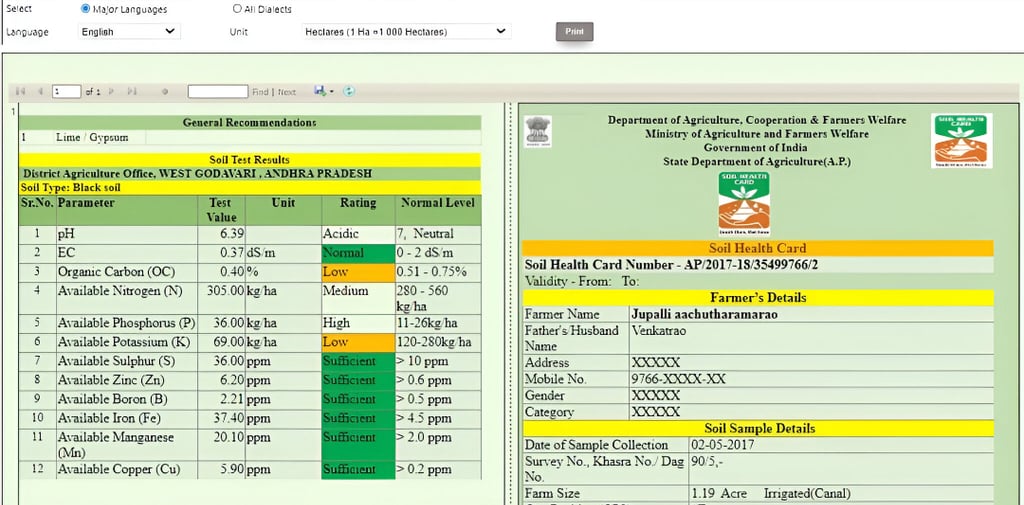Click Available Zinc (Zn) parameter
Viewport: 1024px width, 505px height.
(111, 380)
